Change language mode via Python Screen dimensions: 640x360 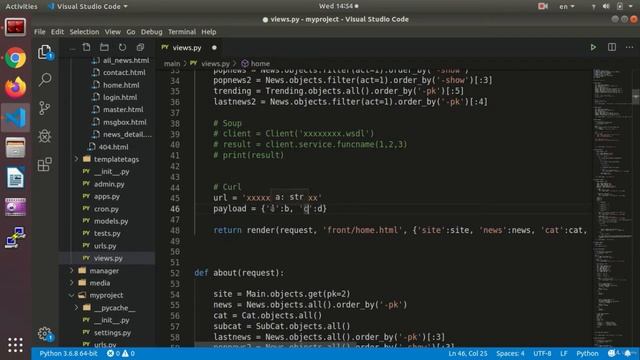point(587,353)
